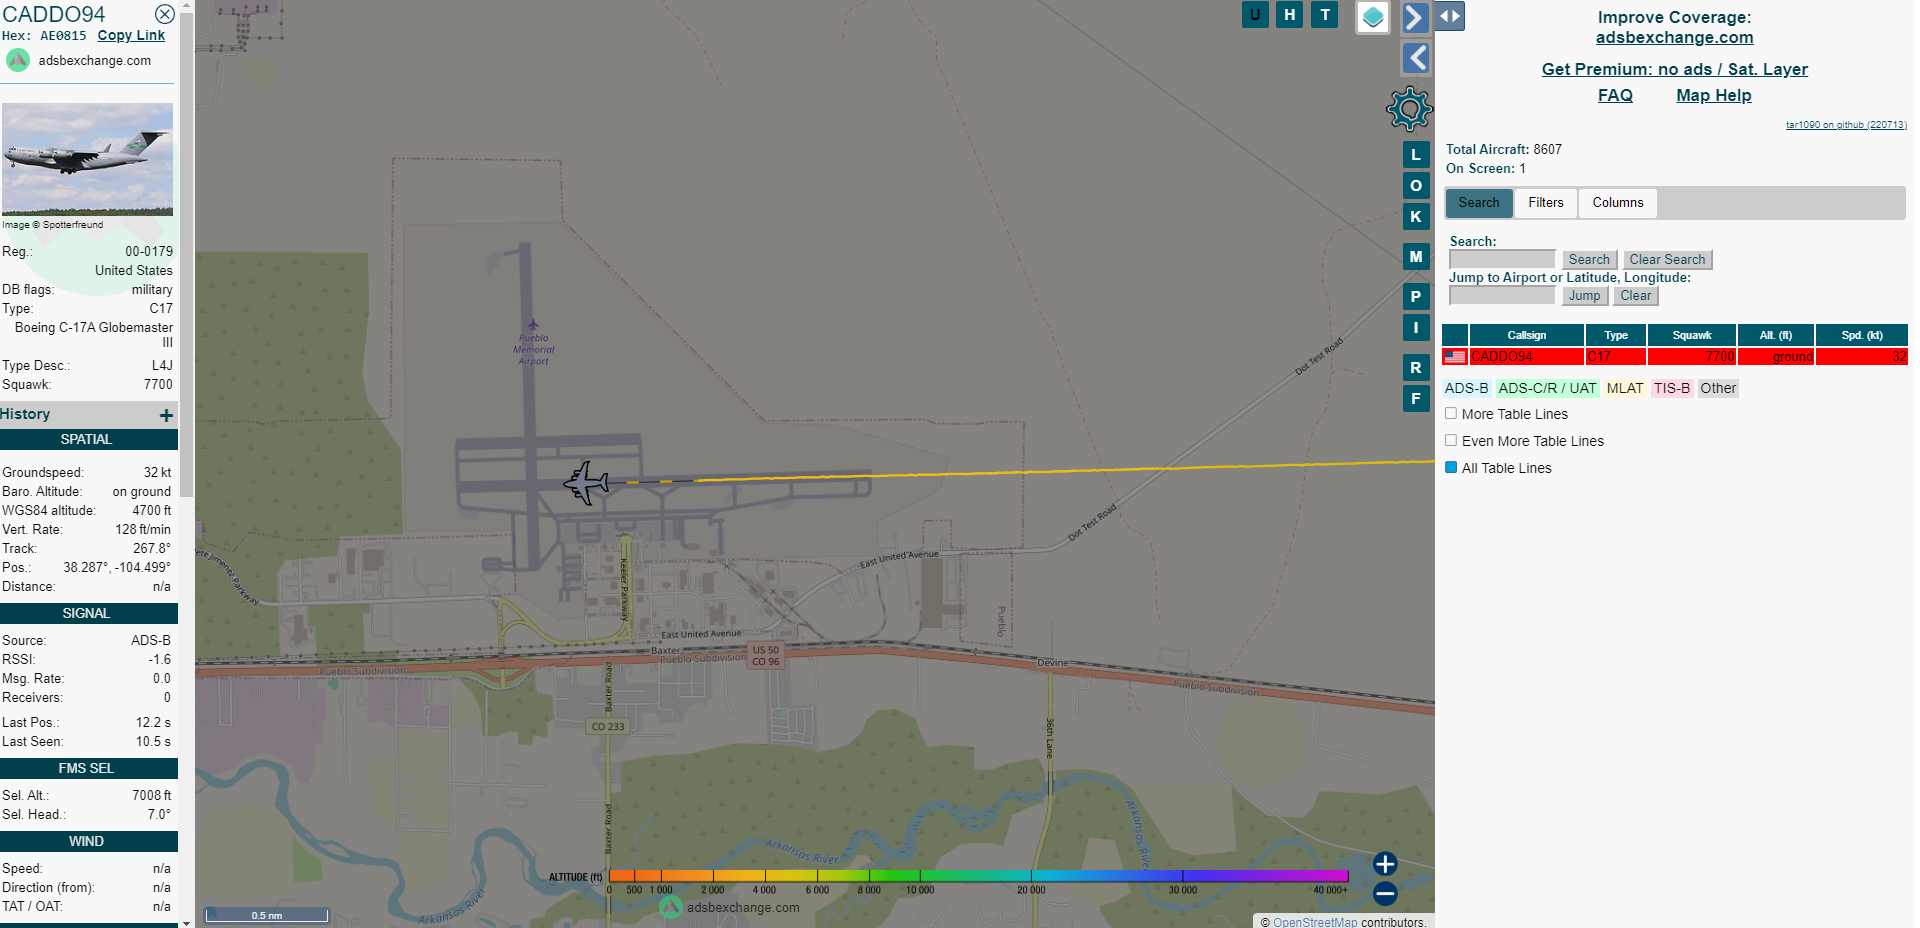Screen dimensions: 1920x928
Task: Click the K map control button
Action: point(1416,217)
